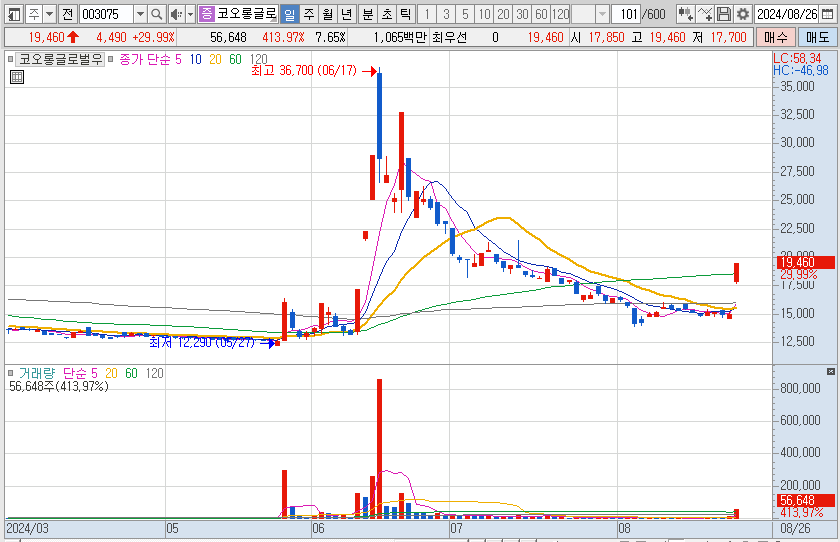Click the HC:-46.98 indicator text

(x=800, y=70)
